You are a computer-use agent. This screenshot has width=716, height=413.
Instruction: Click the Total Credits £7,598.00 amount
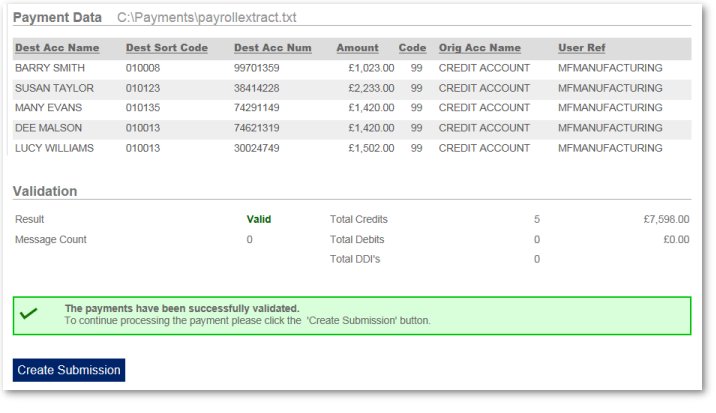666,219
